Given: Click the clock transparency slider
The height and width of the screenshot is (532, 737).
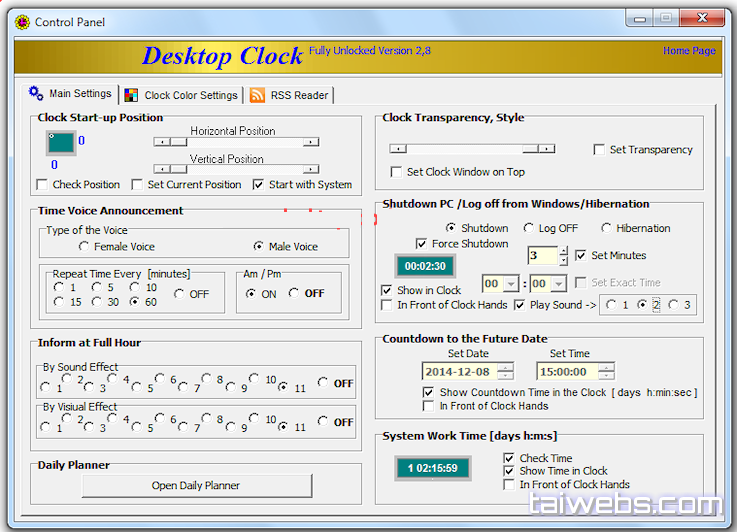Looking at the screenshot, I should [x=472, y=148].
